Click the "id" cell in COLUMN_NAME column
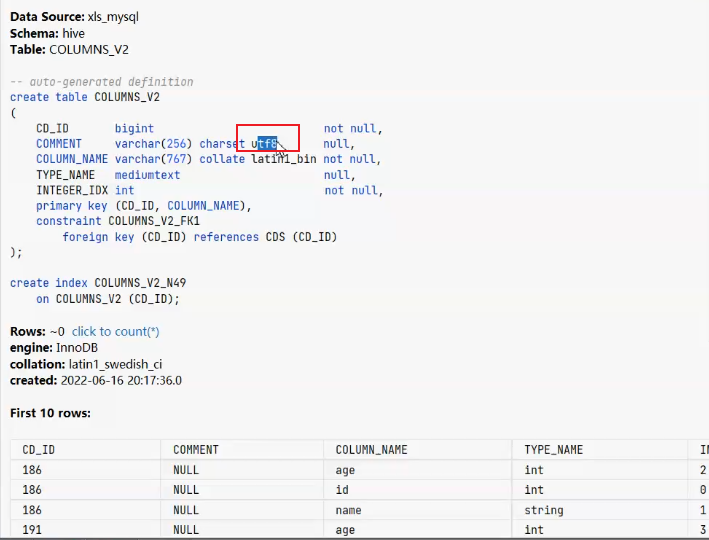This screenshot has height=540, width=709. click(342, 490)
